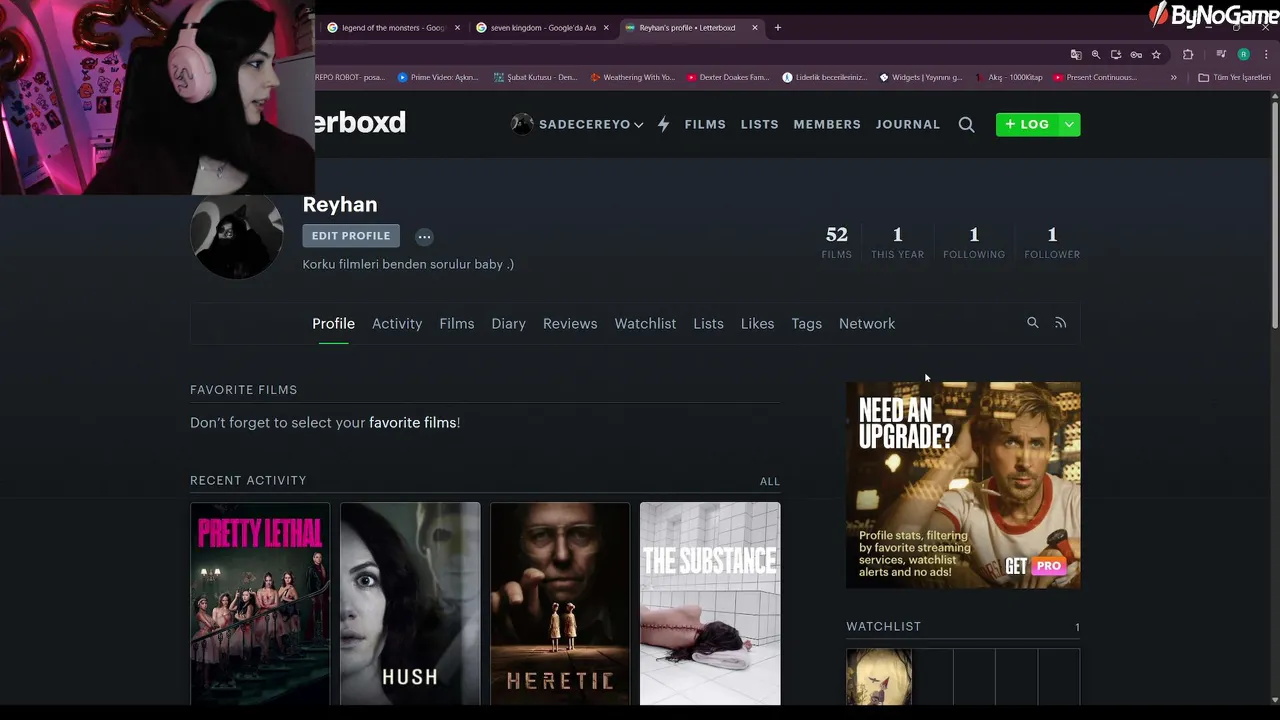Open the Tags profile tab
This screenshot has width=1280, height=720.
pos(806,324)
